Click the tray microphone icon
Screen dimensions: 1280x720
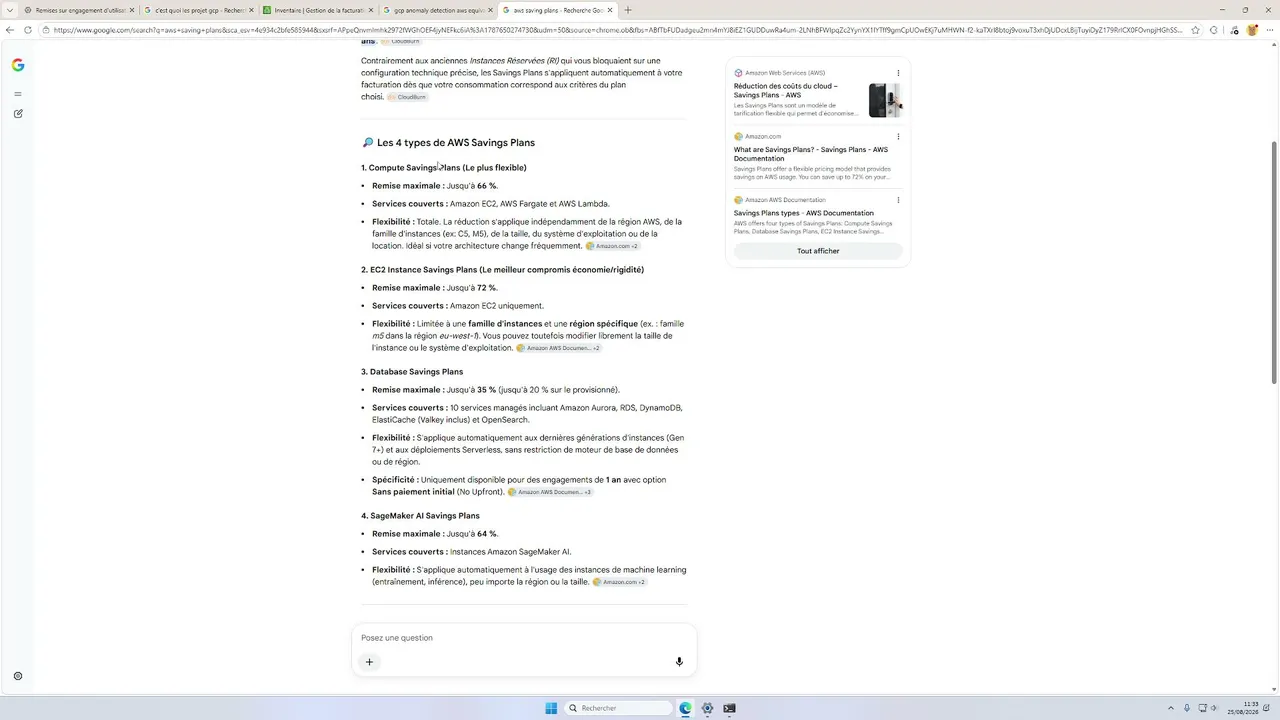(1187, 708)
